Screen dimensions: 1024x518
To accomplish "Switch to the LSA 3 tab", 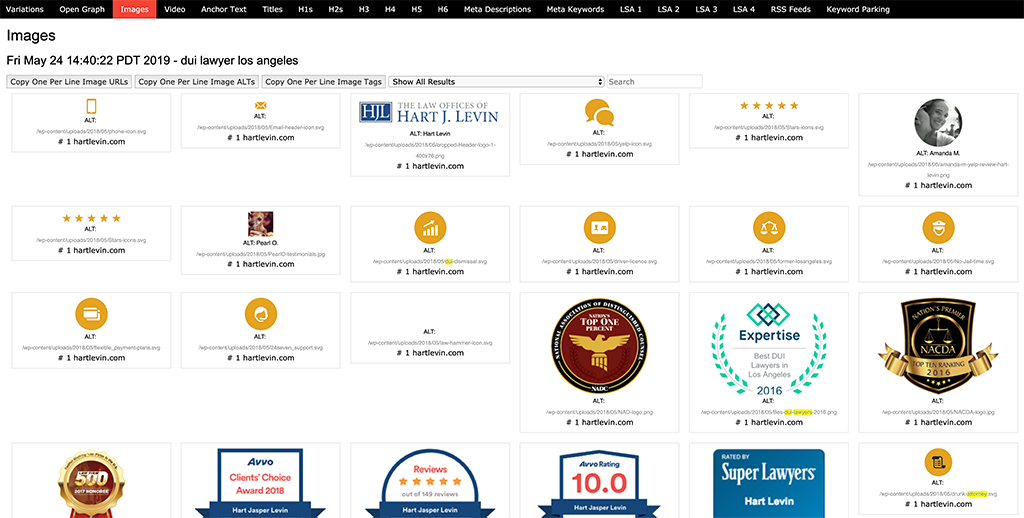I will click(x=706, y=9).
